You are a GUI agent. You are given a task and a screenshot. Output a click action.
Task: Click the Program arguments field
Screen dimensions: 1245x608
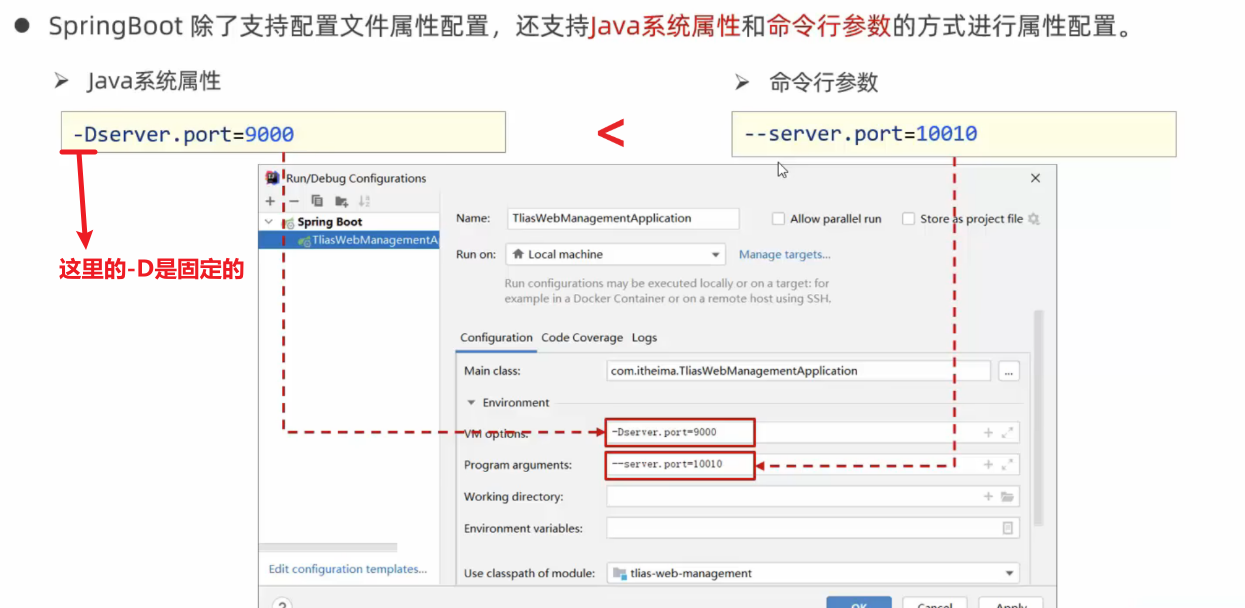click(x=811, y=465)
